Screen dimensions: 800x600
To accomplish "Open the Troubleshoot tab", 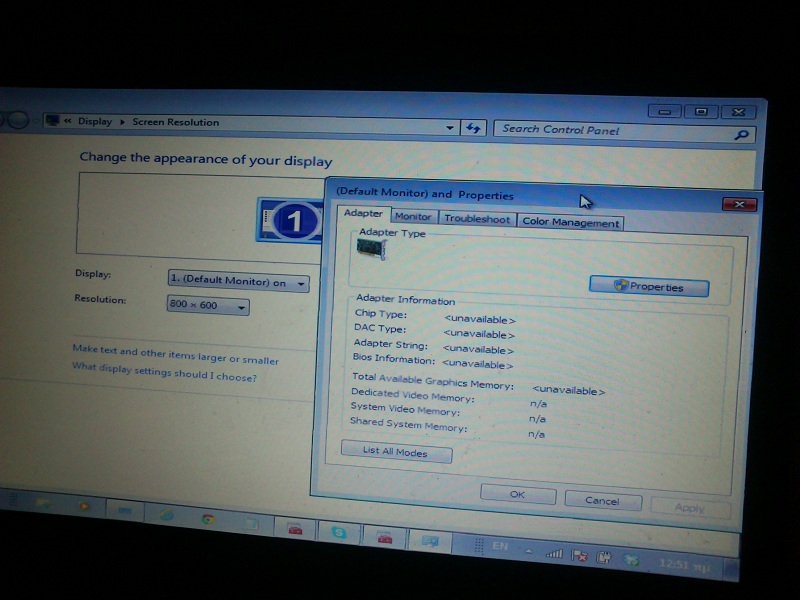I will coord(477,219).
